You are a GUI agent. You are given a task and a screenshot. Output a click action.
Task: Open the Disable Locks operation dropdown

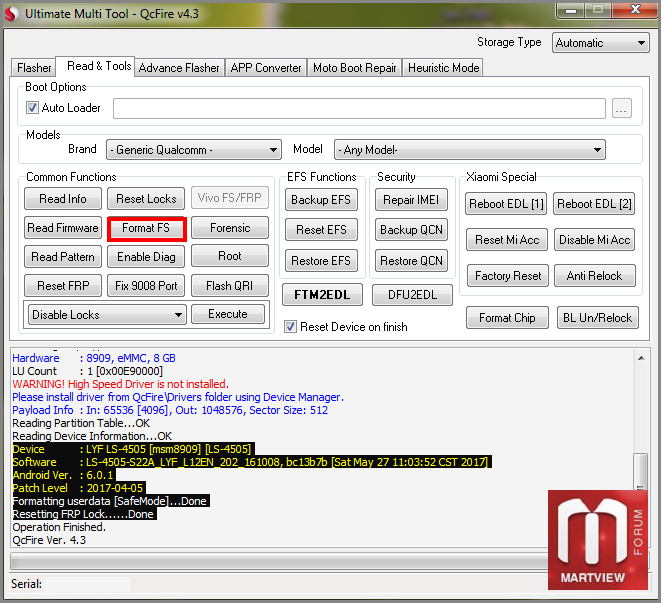click(107, 315)
